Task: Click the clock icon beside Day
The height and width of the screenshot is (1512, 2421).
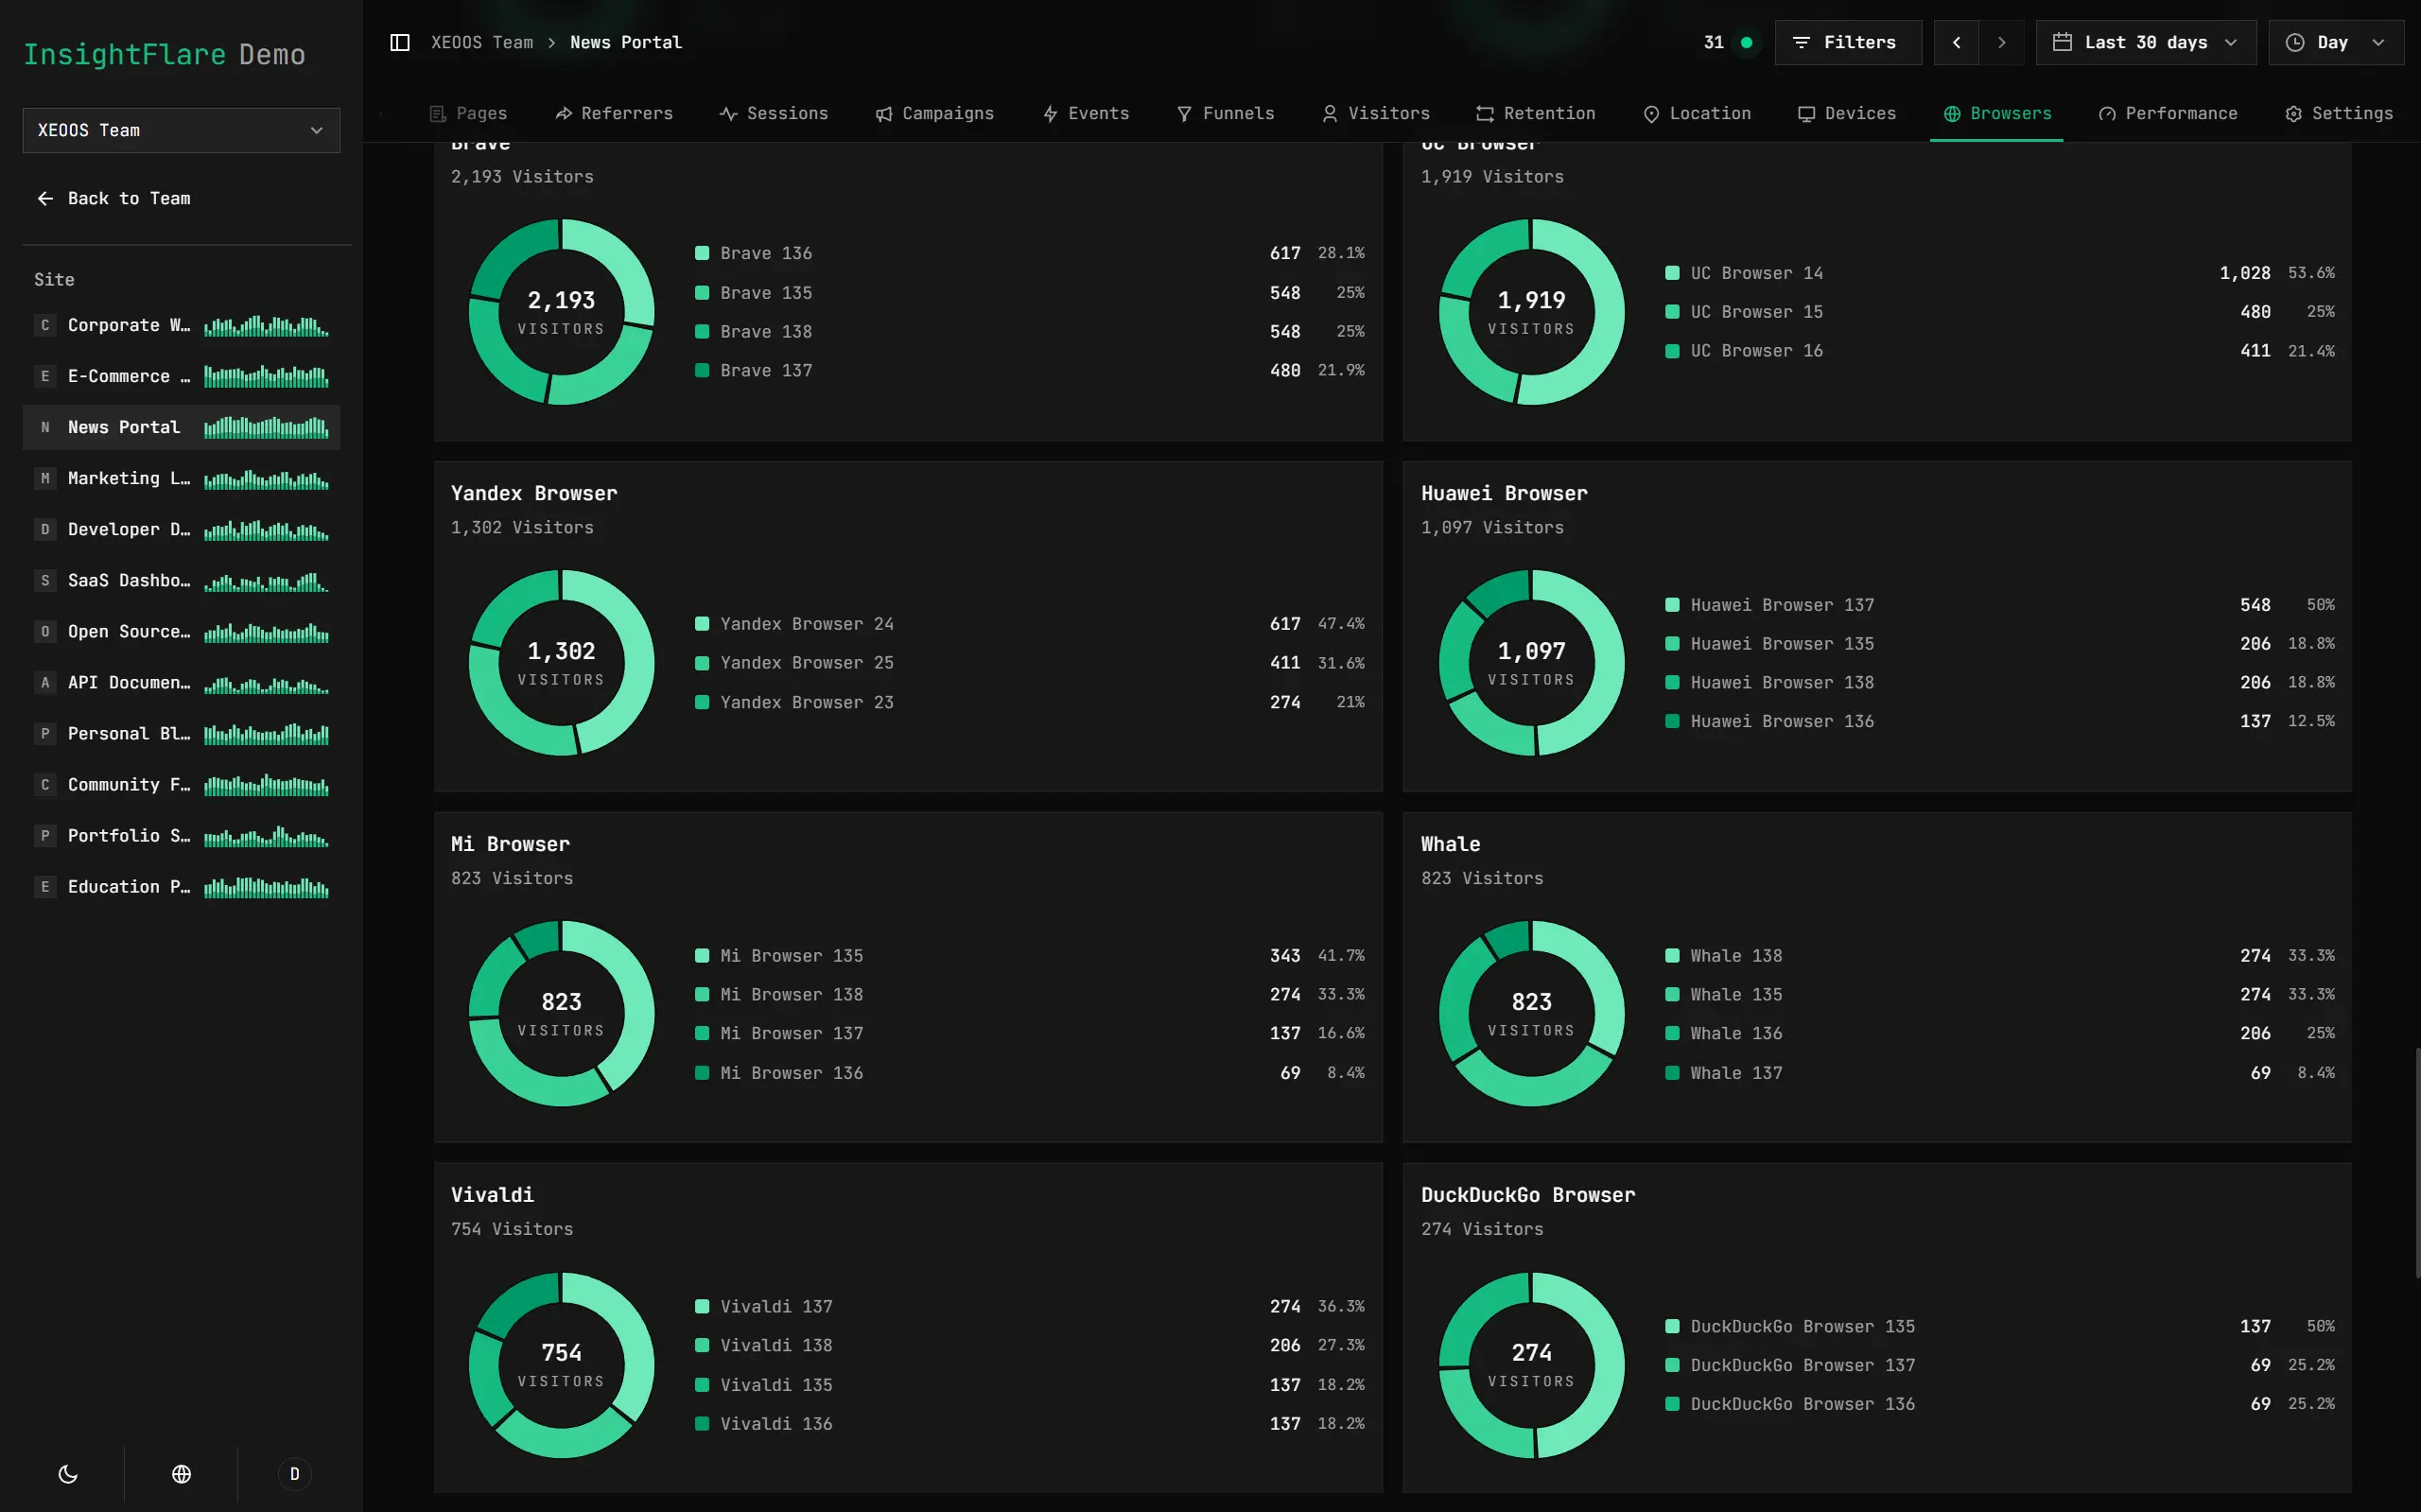Action: [x=2295, y=42]
